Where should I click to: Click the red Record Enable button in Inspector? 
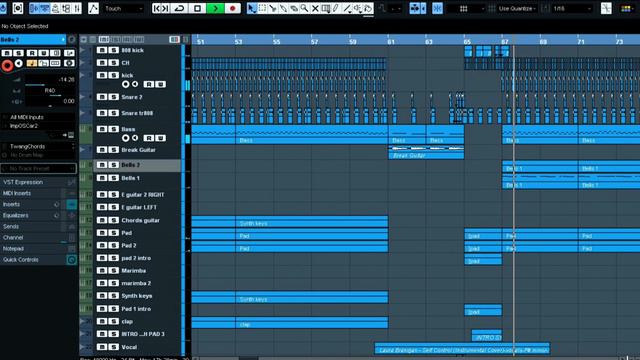(x=7, y=65)
